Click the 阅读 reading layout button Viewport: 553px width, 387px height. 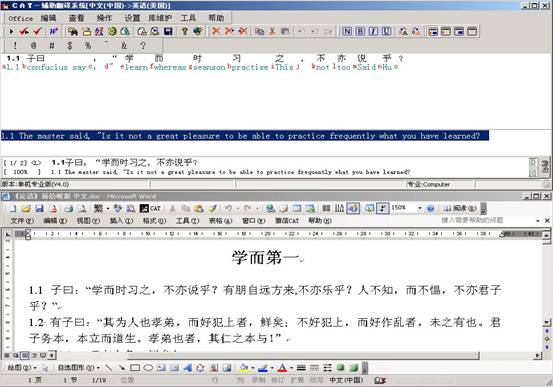[x=460, y=208]
